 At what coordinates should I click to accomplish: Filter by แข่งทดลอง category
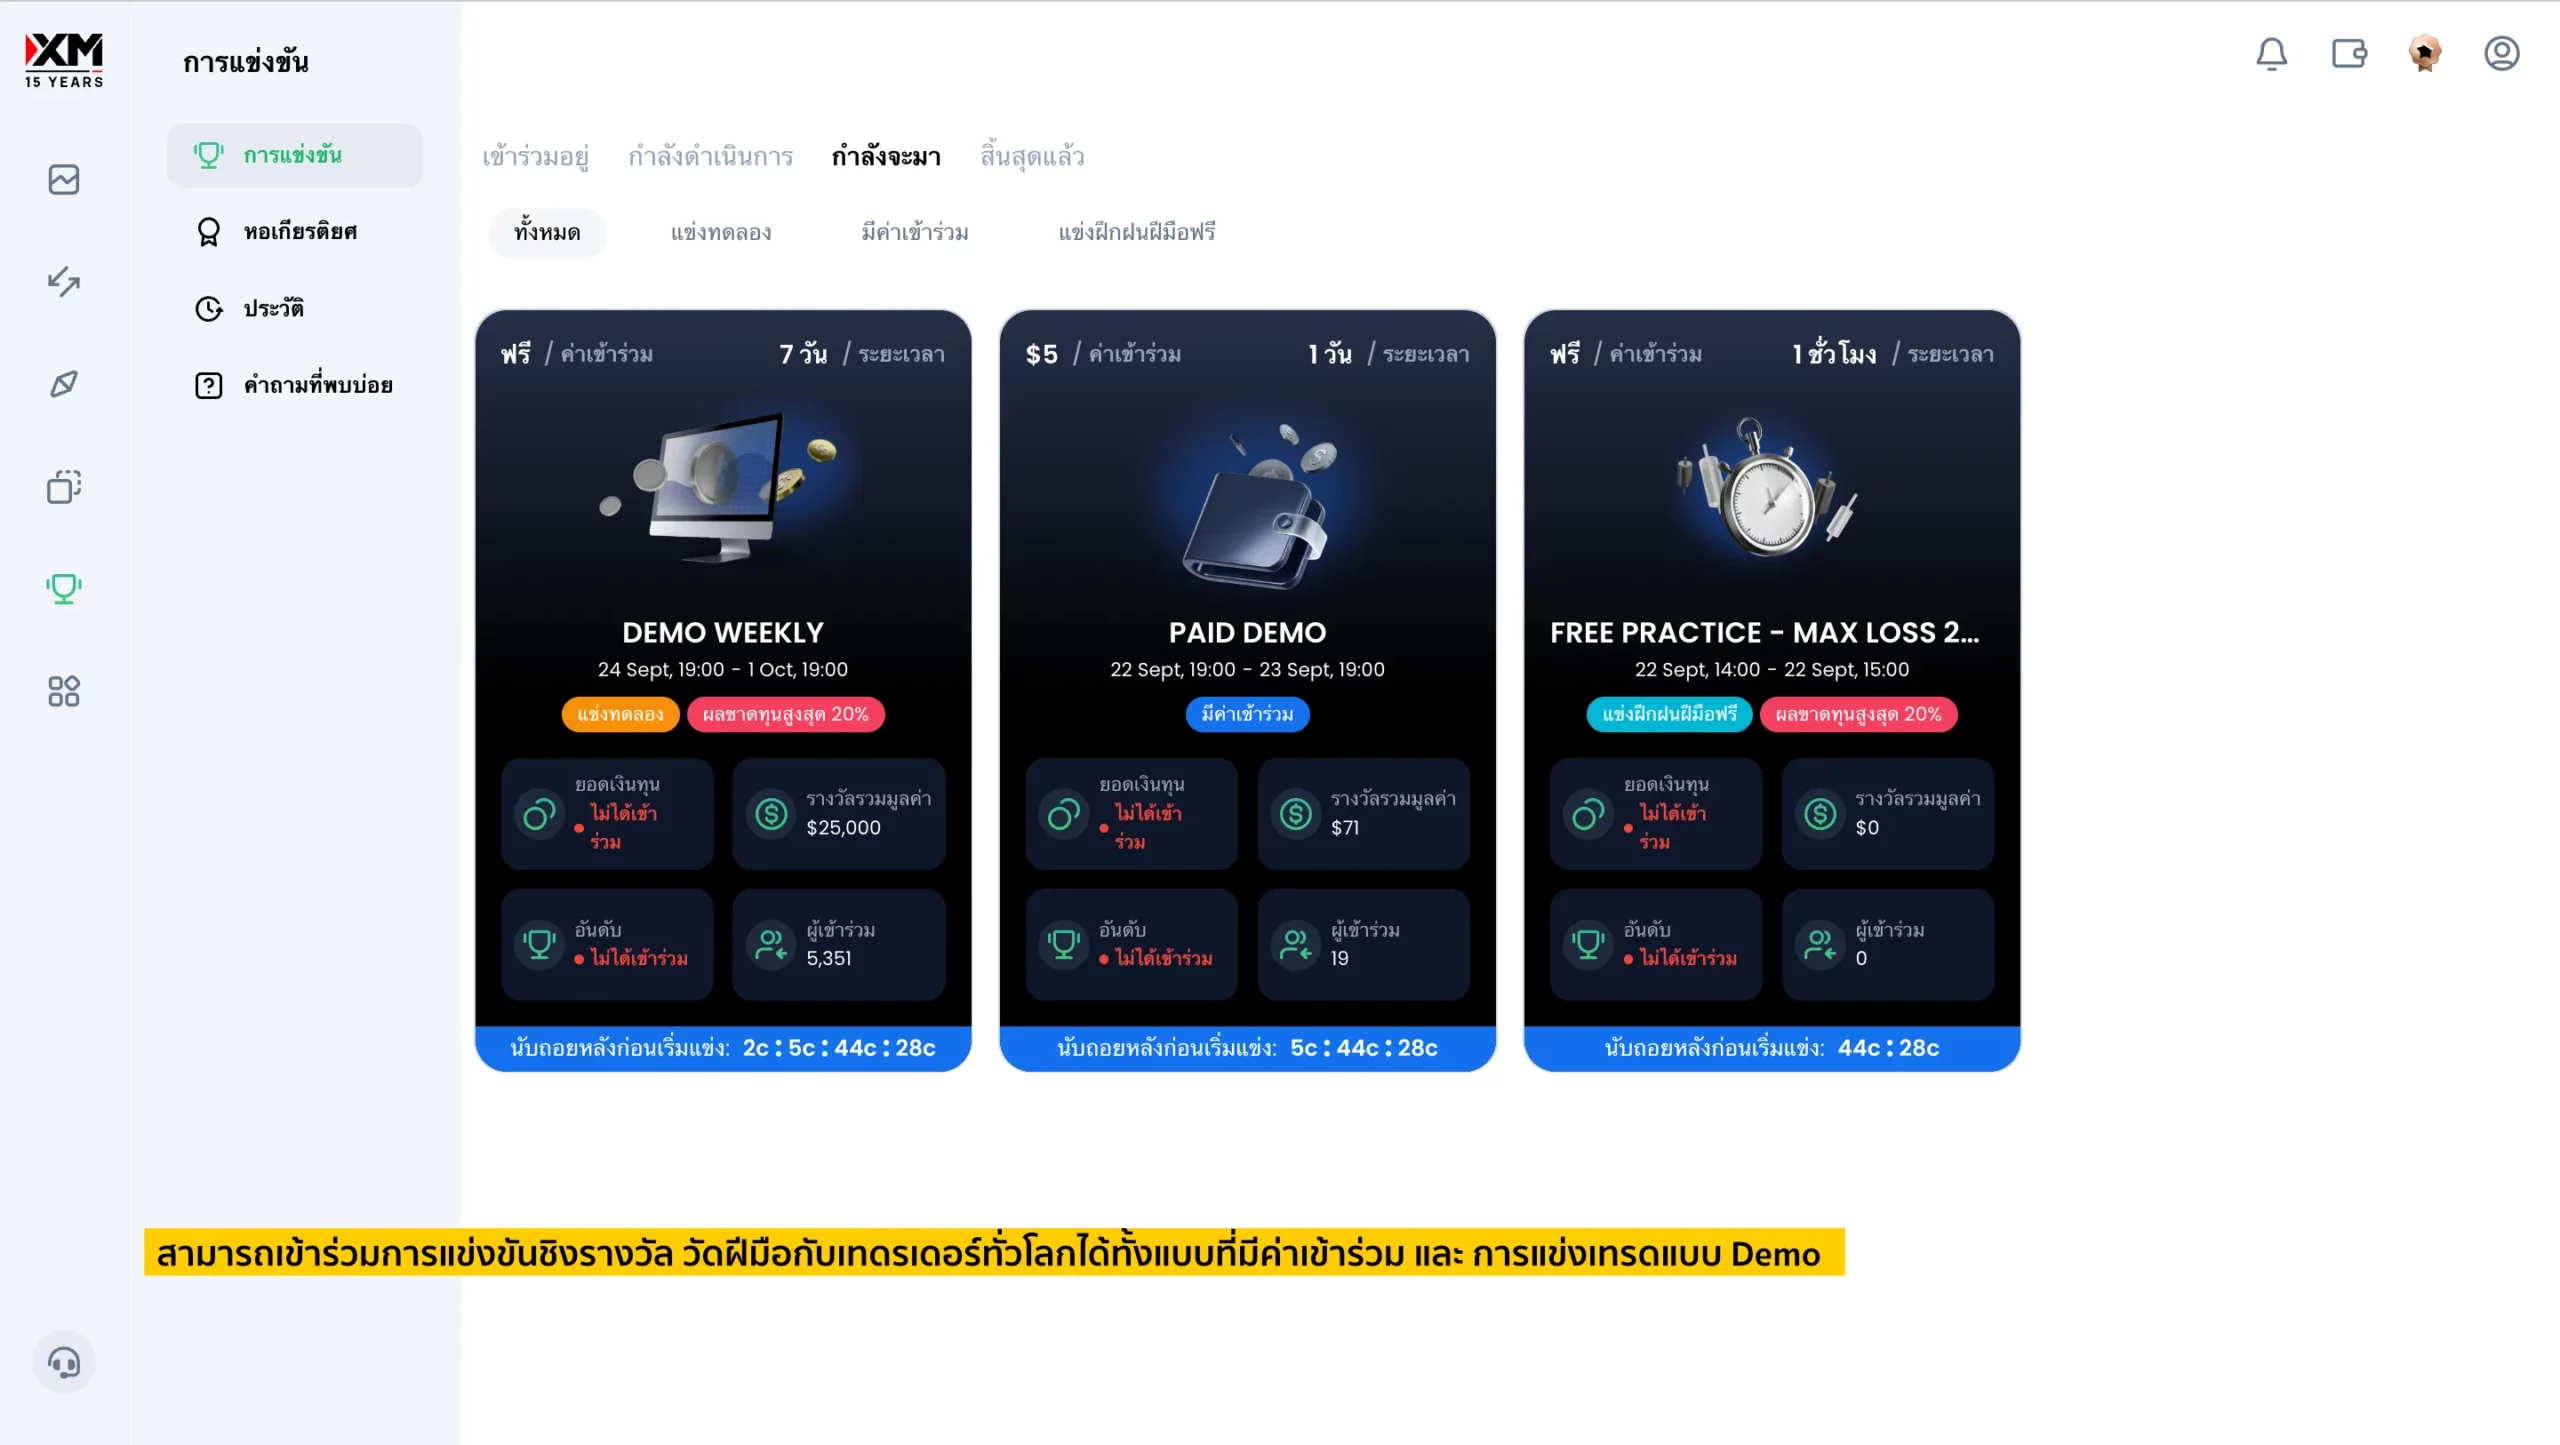pos(720,233)
